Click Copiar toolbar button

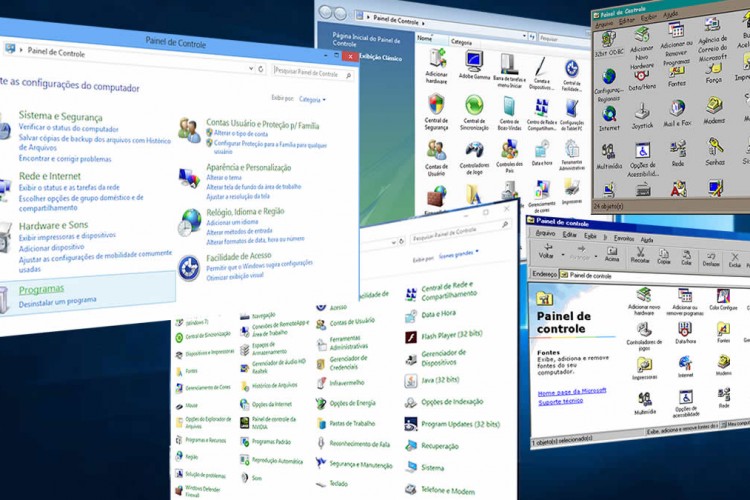[x=663, y=257]
